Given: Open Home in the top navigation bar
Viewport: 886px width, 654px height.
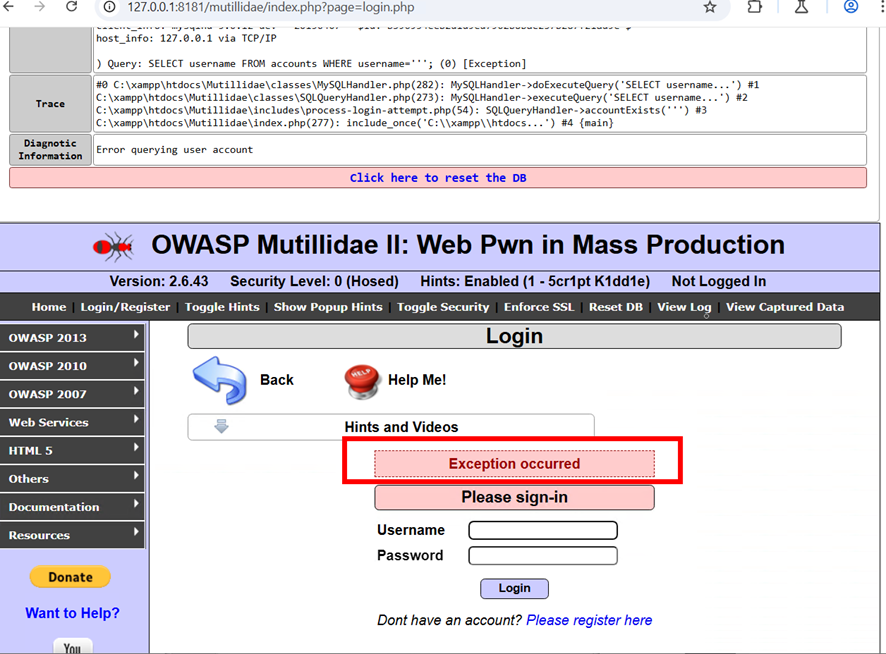Looking at the screenshot, I should point(49,307).
